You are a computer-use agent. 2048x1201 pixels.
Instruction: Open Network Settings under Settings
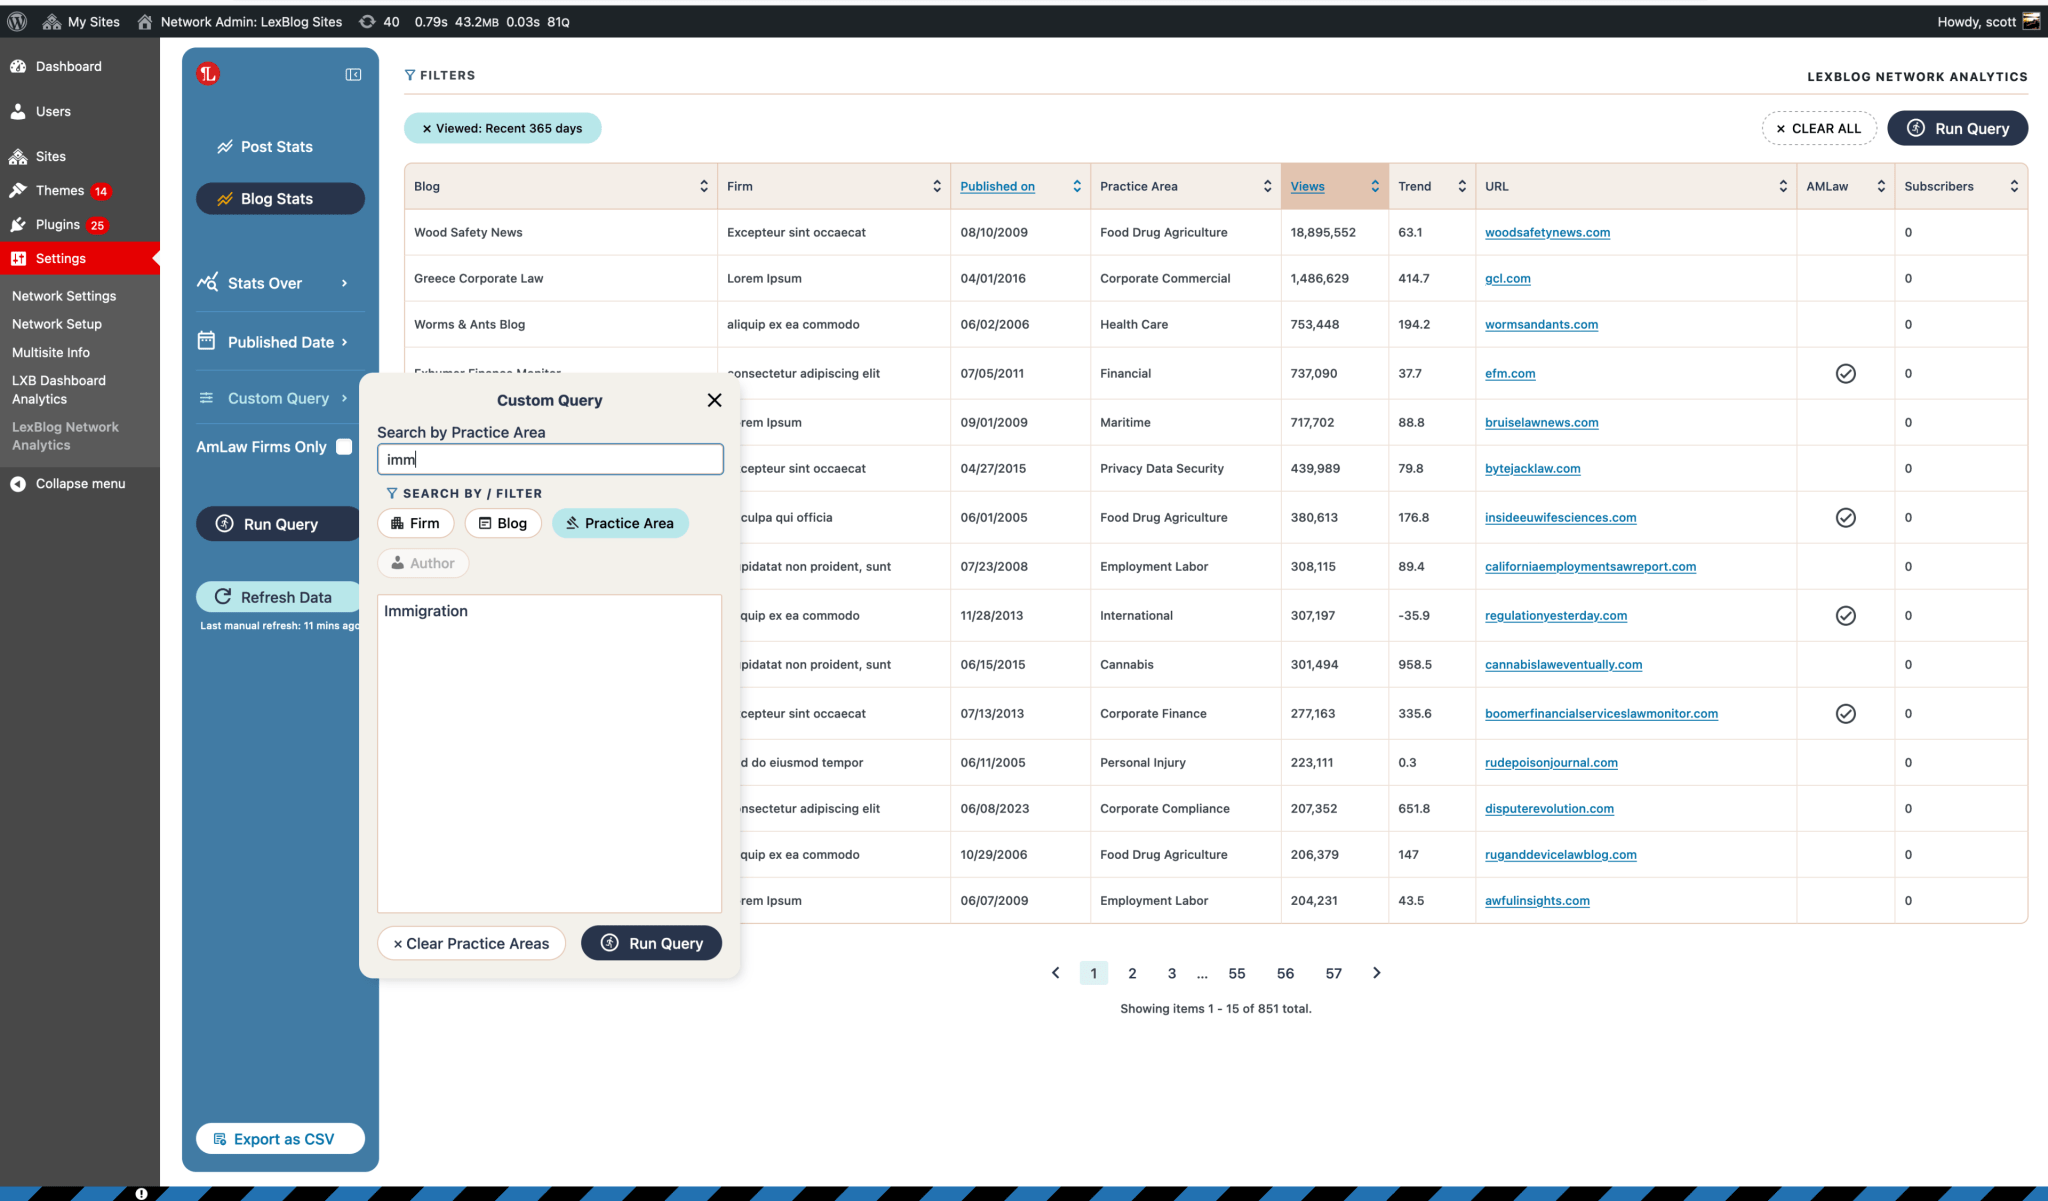64,295
